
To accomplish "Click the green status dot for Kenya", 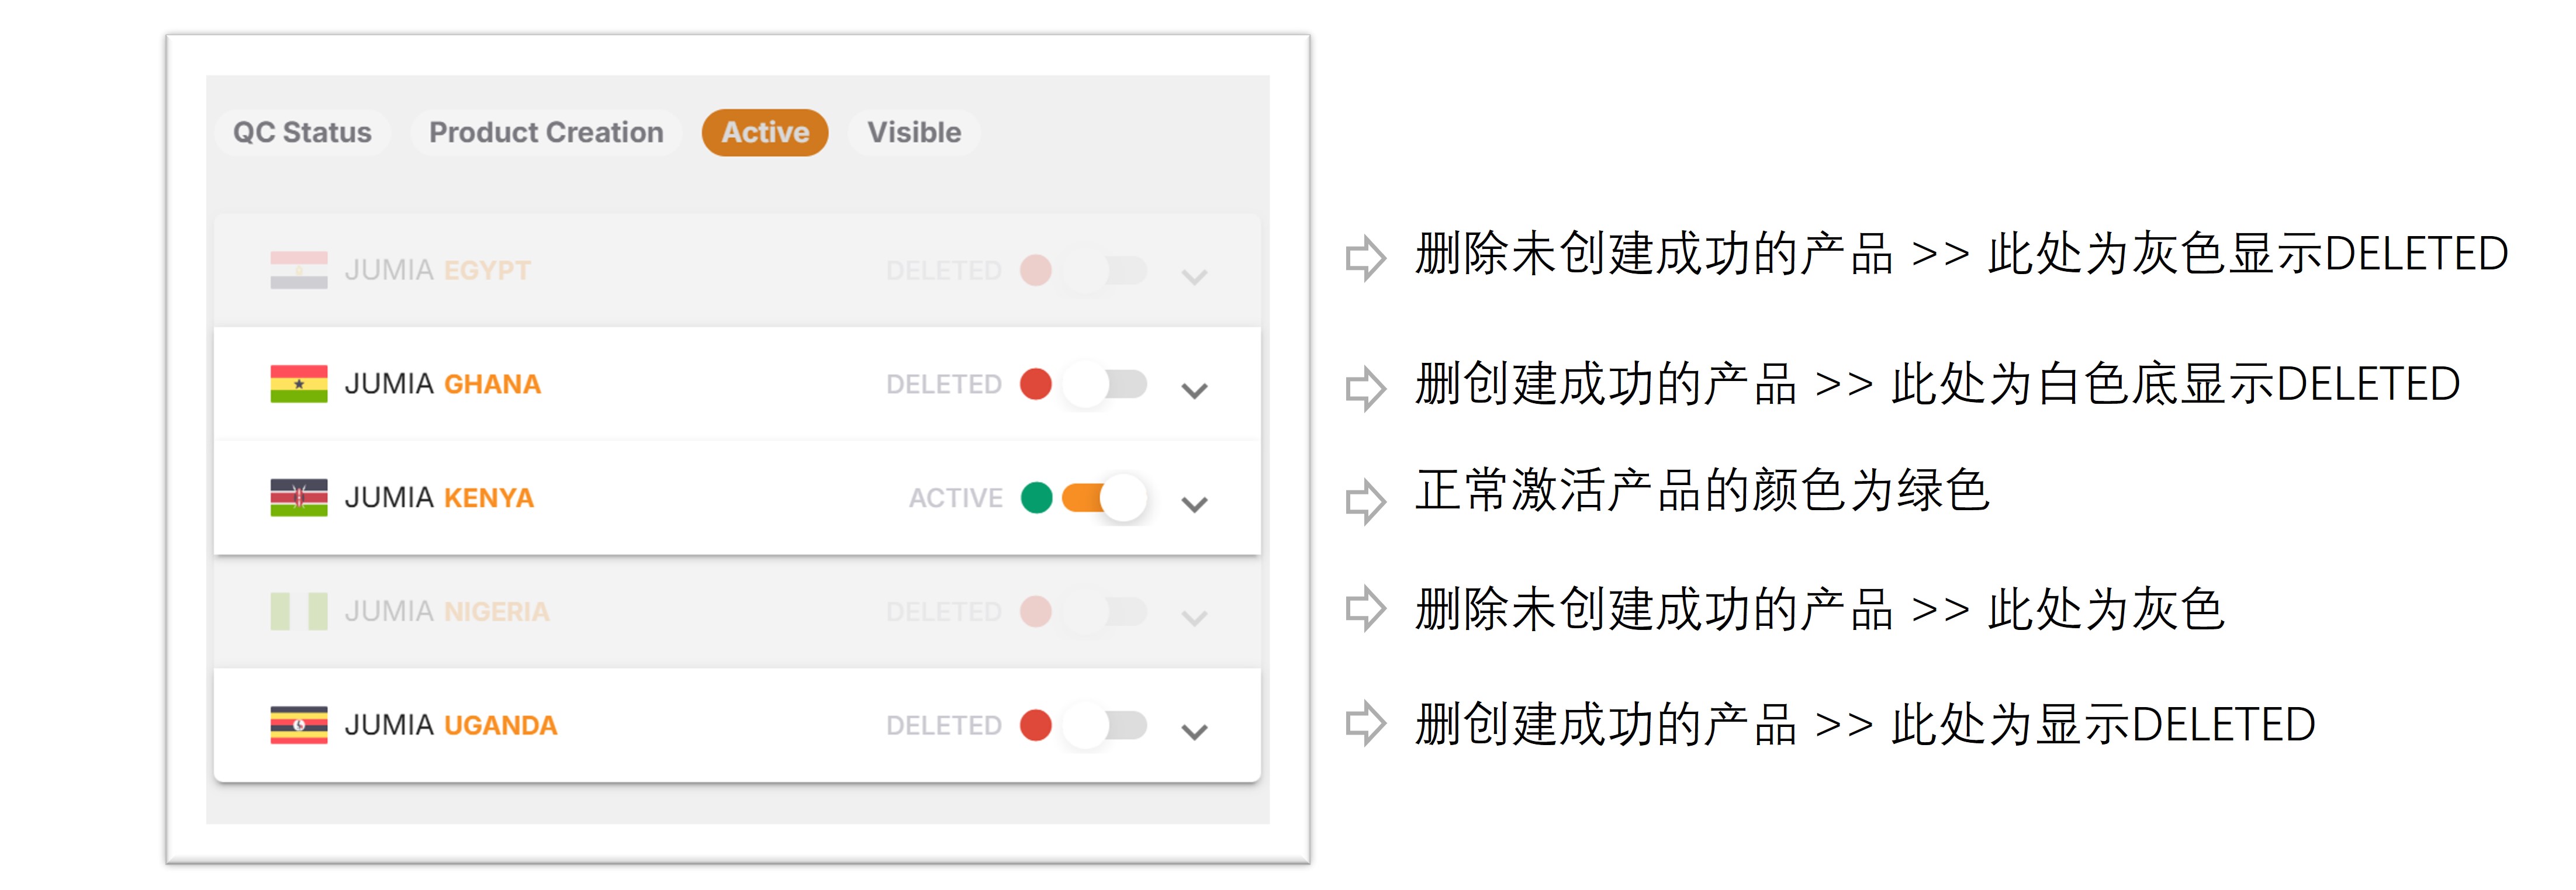I will click(1036, 497).
